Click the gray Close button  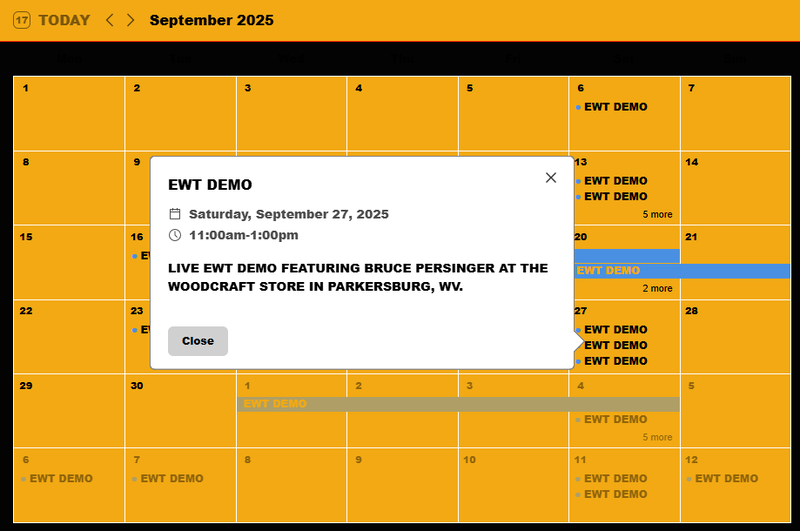click(x=198, y=341)
